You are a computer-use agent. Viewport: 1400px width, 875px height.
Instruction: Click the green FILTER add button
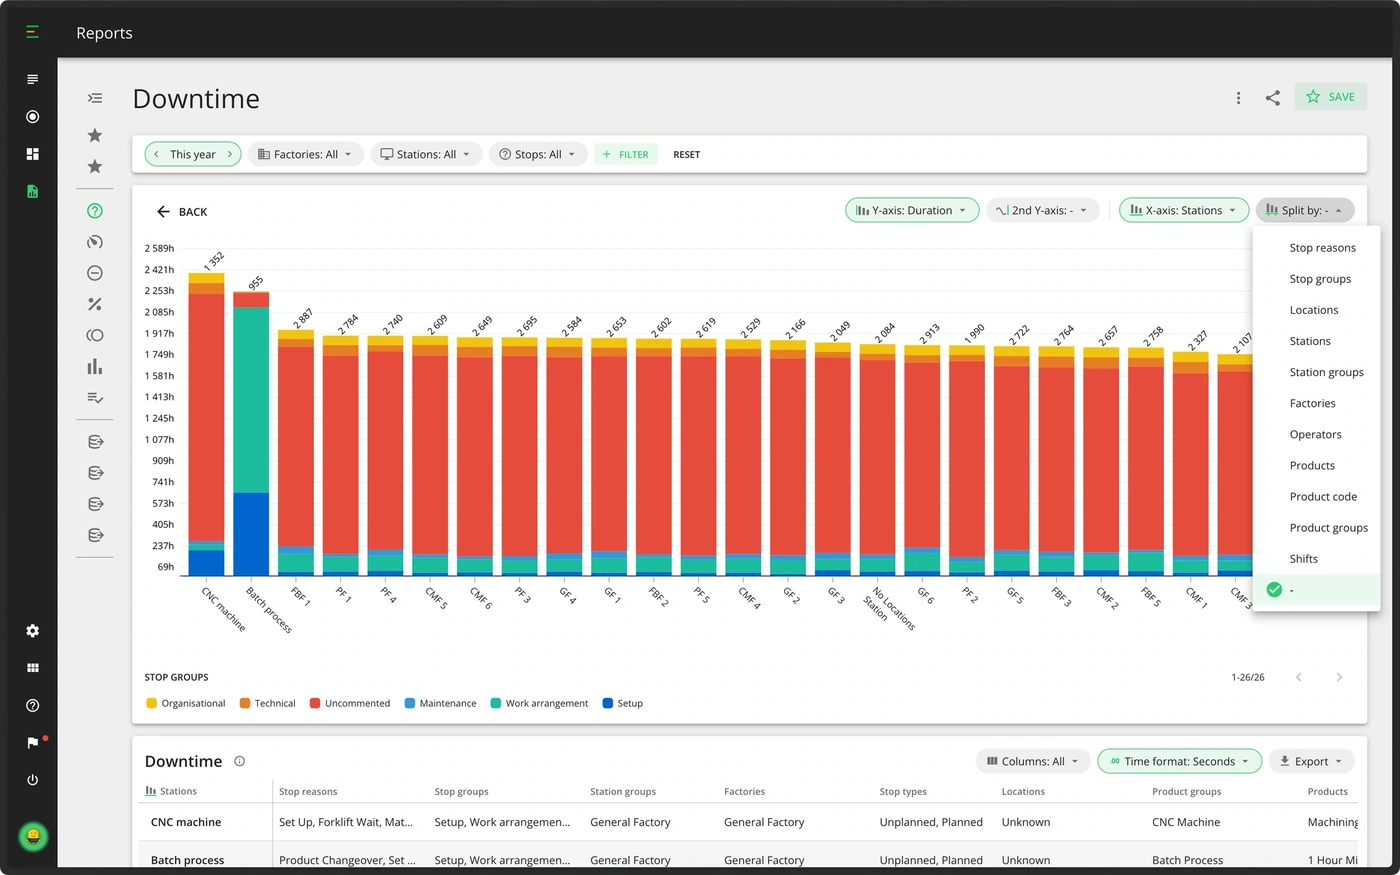626,154
